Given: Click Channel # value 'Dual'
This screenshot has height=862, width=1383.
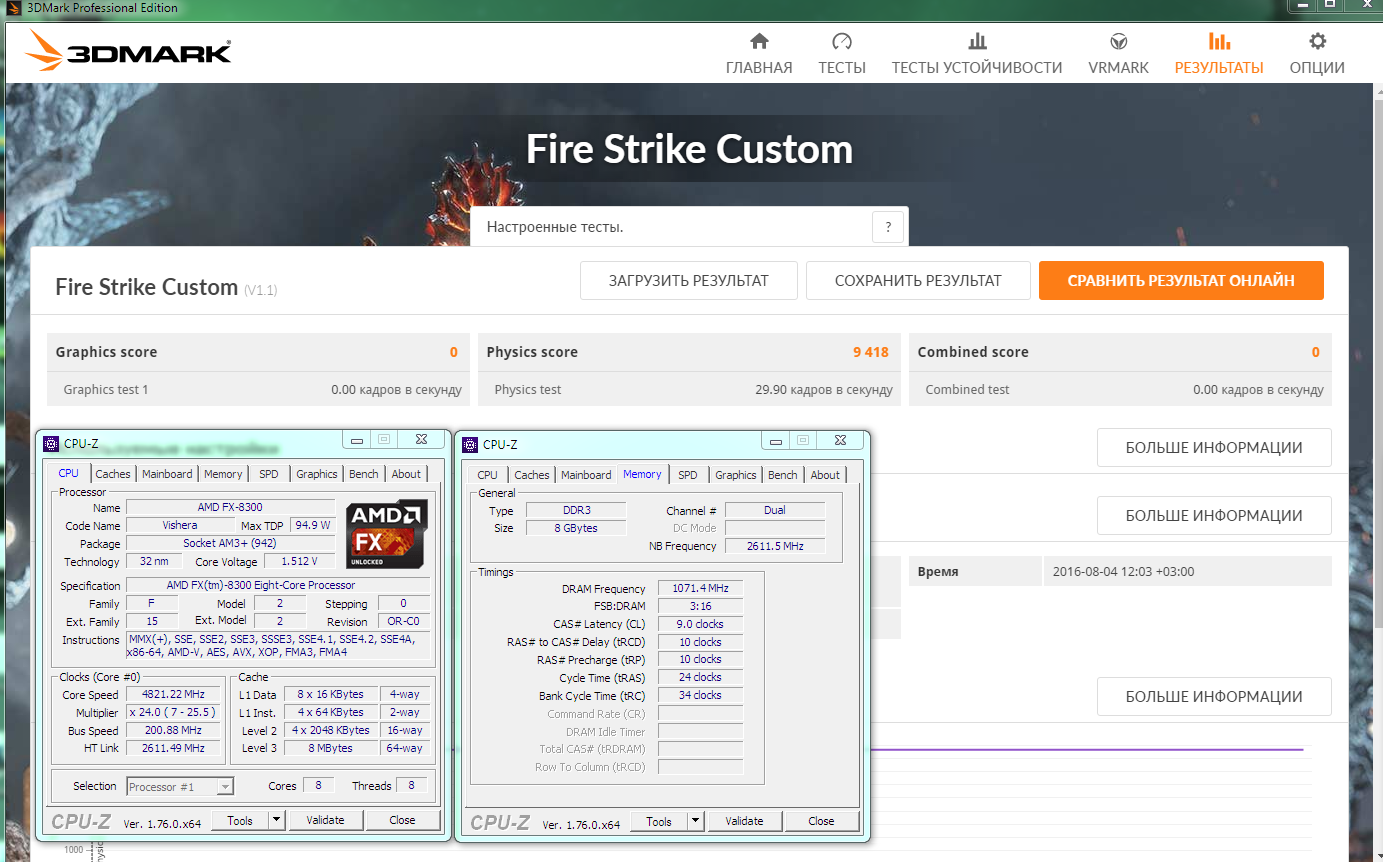Looking at the screenshot, I should 775,510.
